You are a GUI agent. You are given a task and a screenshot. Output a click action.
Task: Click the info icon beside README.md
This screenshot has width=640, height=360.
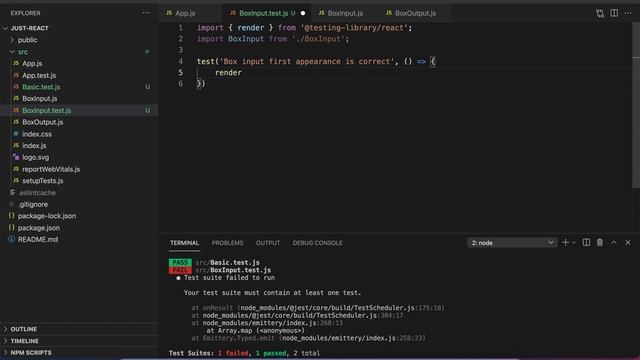pyautogui.click(x=11, y=239)
